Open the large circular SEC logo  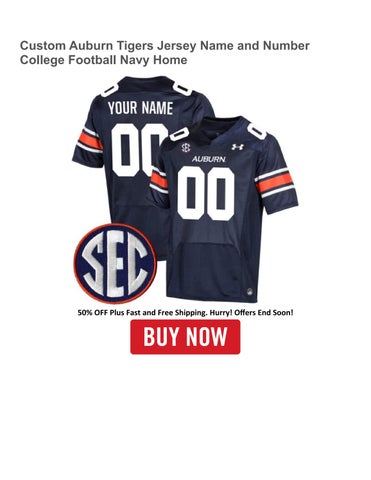tap(115, 263)
